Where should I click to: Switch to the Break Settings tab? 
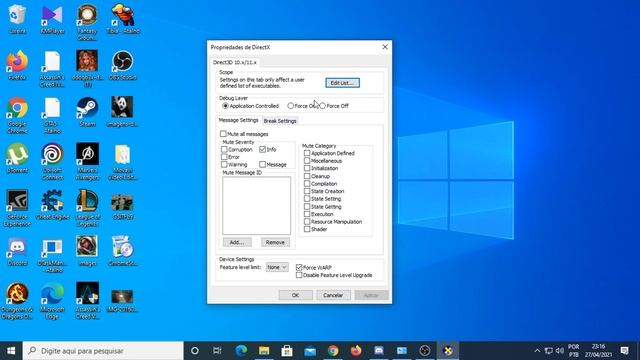click(x=280, y=121)
